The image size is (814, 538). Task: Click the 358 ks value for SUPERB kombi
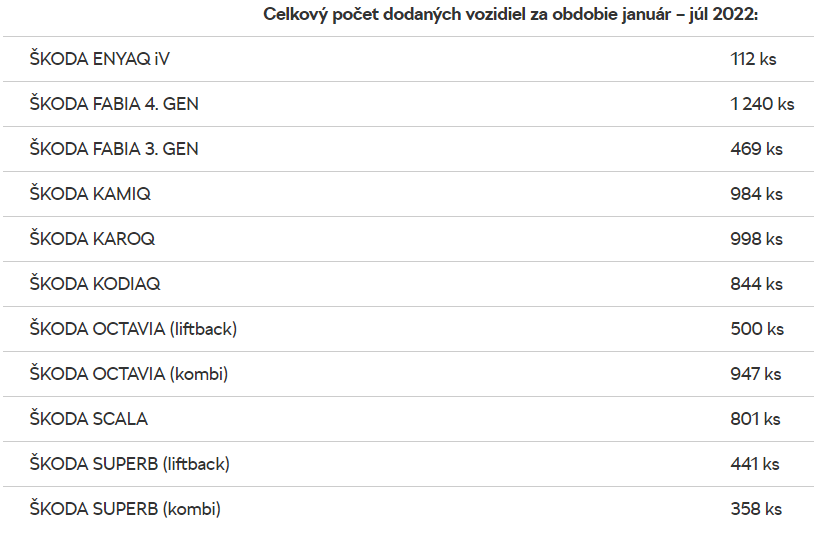pyautogui.click(x=756, y=509)
